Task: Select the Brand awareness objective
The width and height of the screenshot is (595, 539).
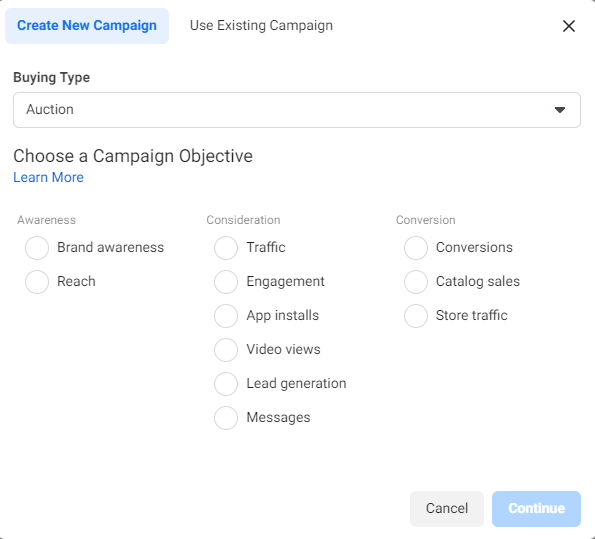Action: tap(37, 248)
